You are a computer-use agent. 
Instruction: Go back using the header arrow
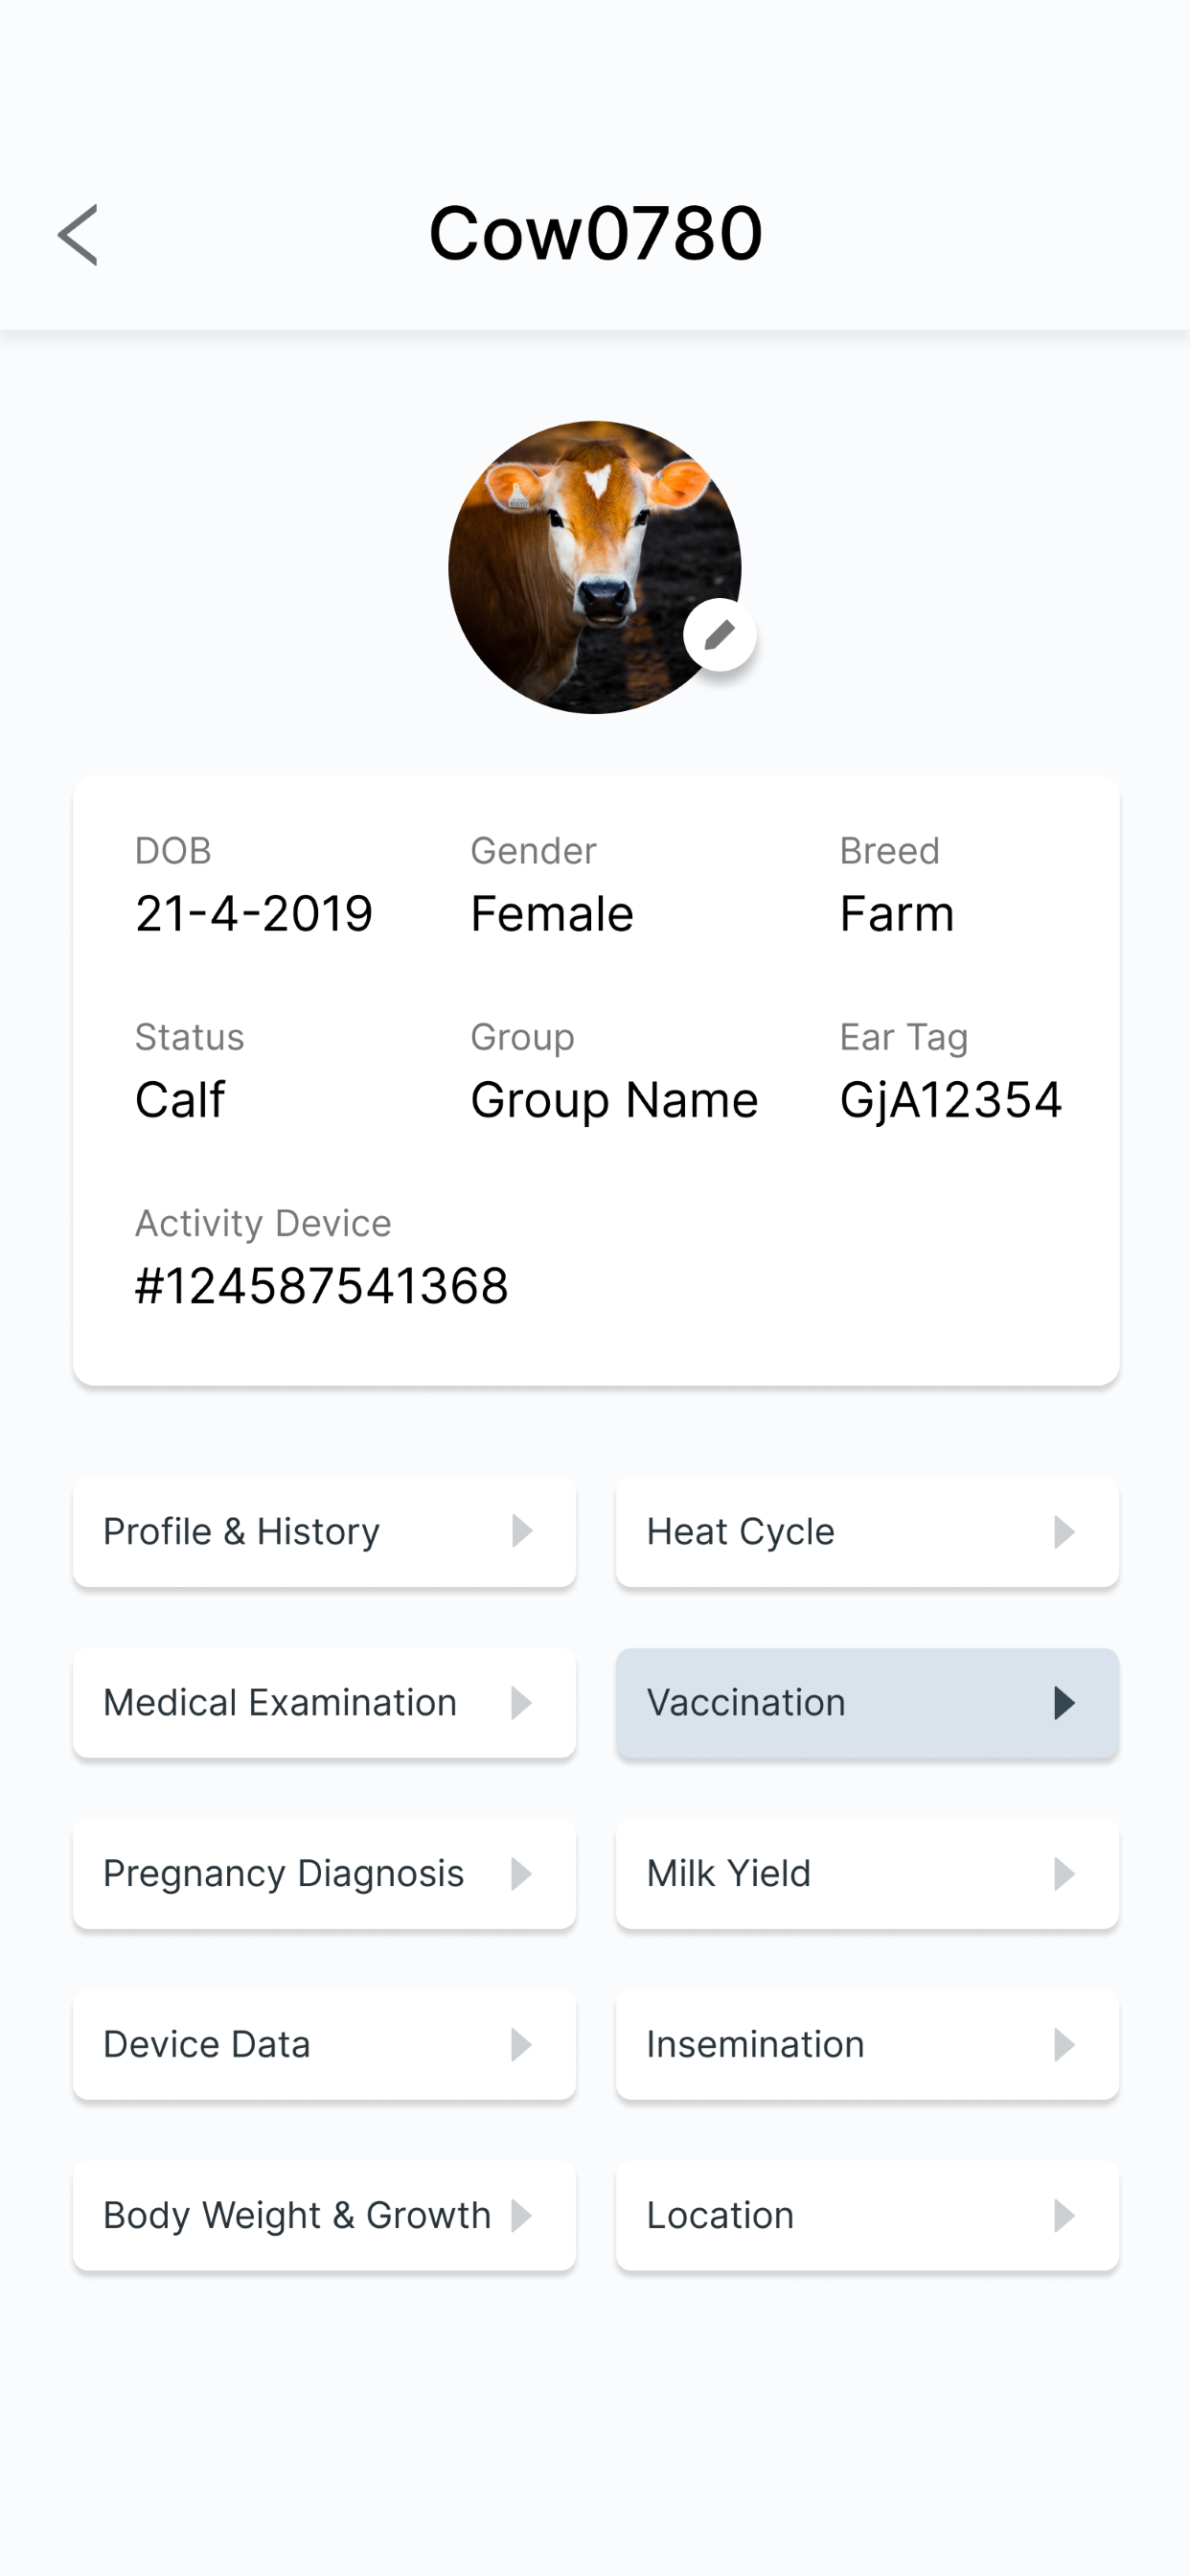(78, 235)
